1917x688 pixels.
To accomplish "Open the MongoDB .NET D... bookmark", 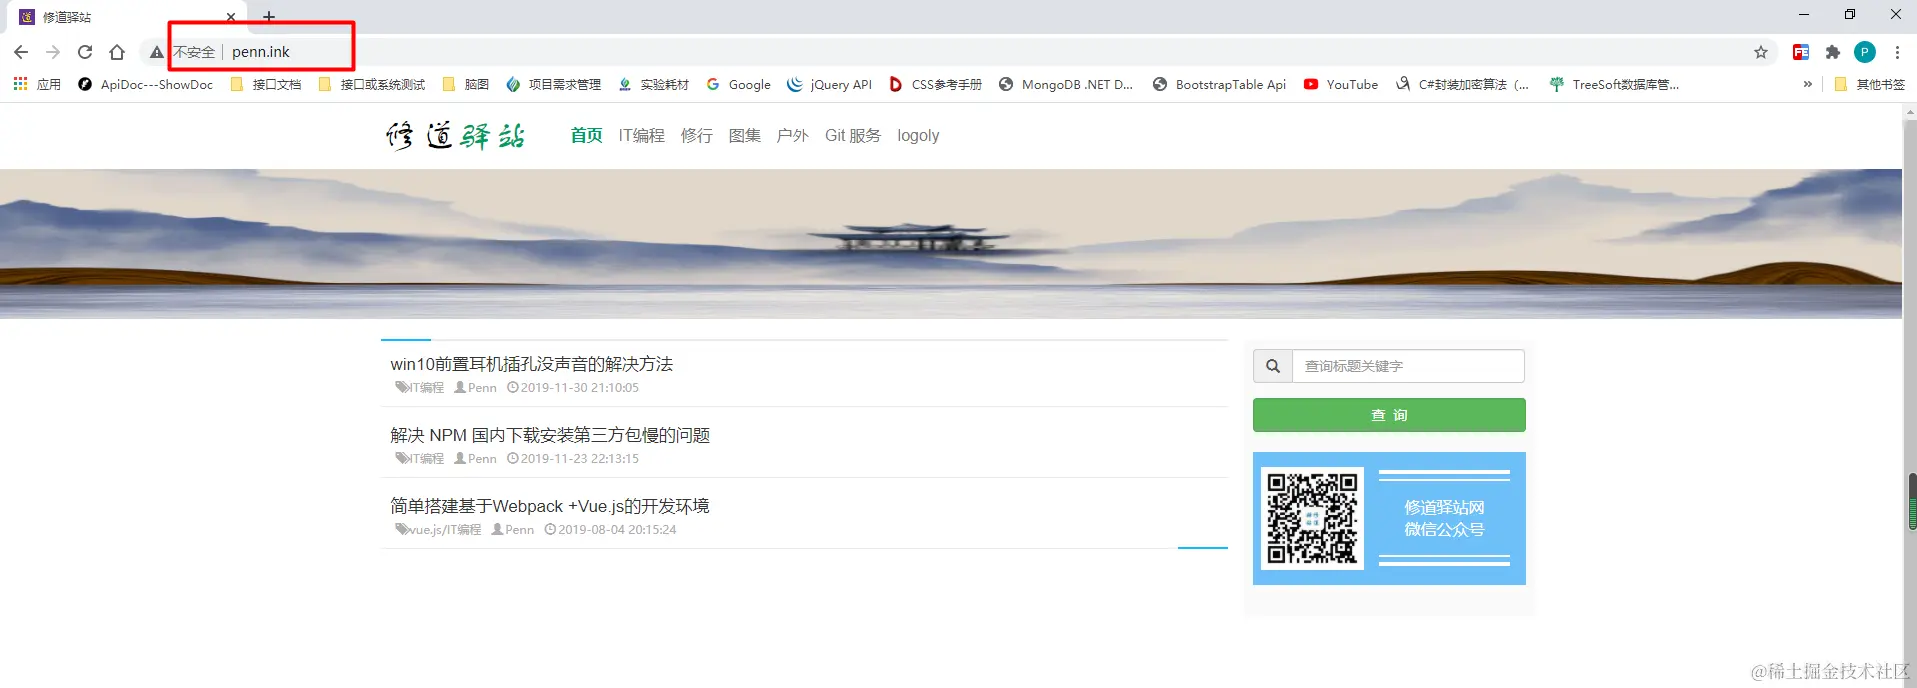I will pyautogui.click(x=1066, y=84).
